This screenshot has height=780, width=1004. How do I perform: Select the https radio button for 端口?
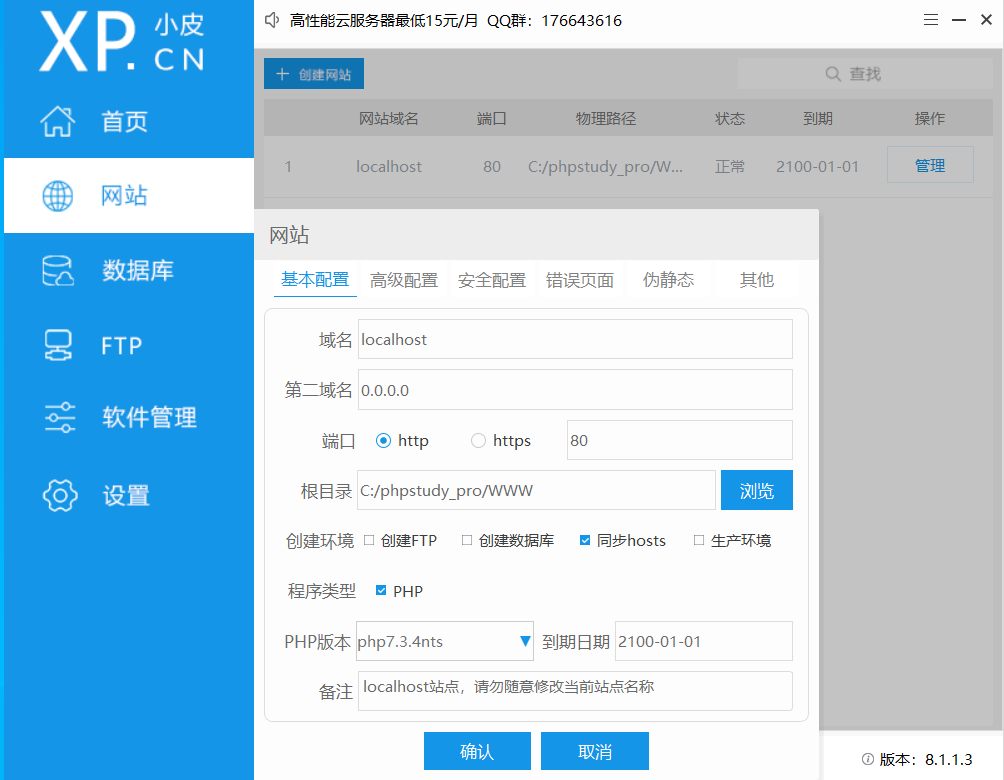[478, 440]
